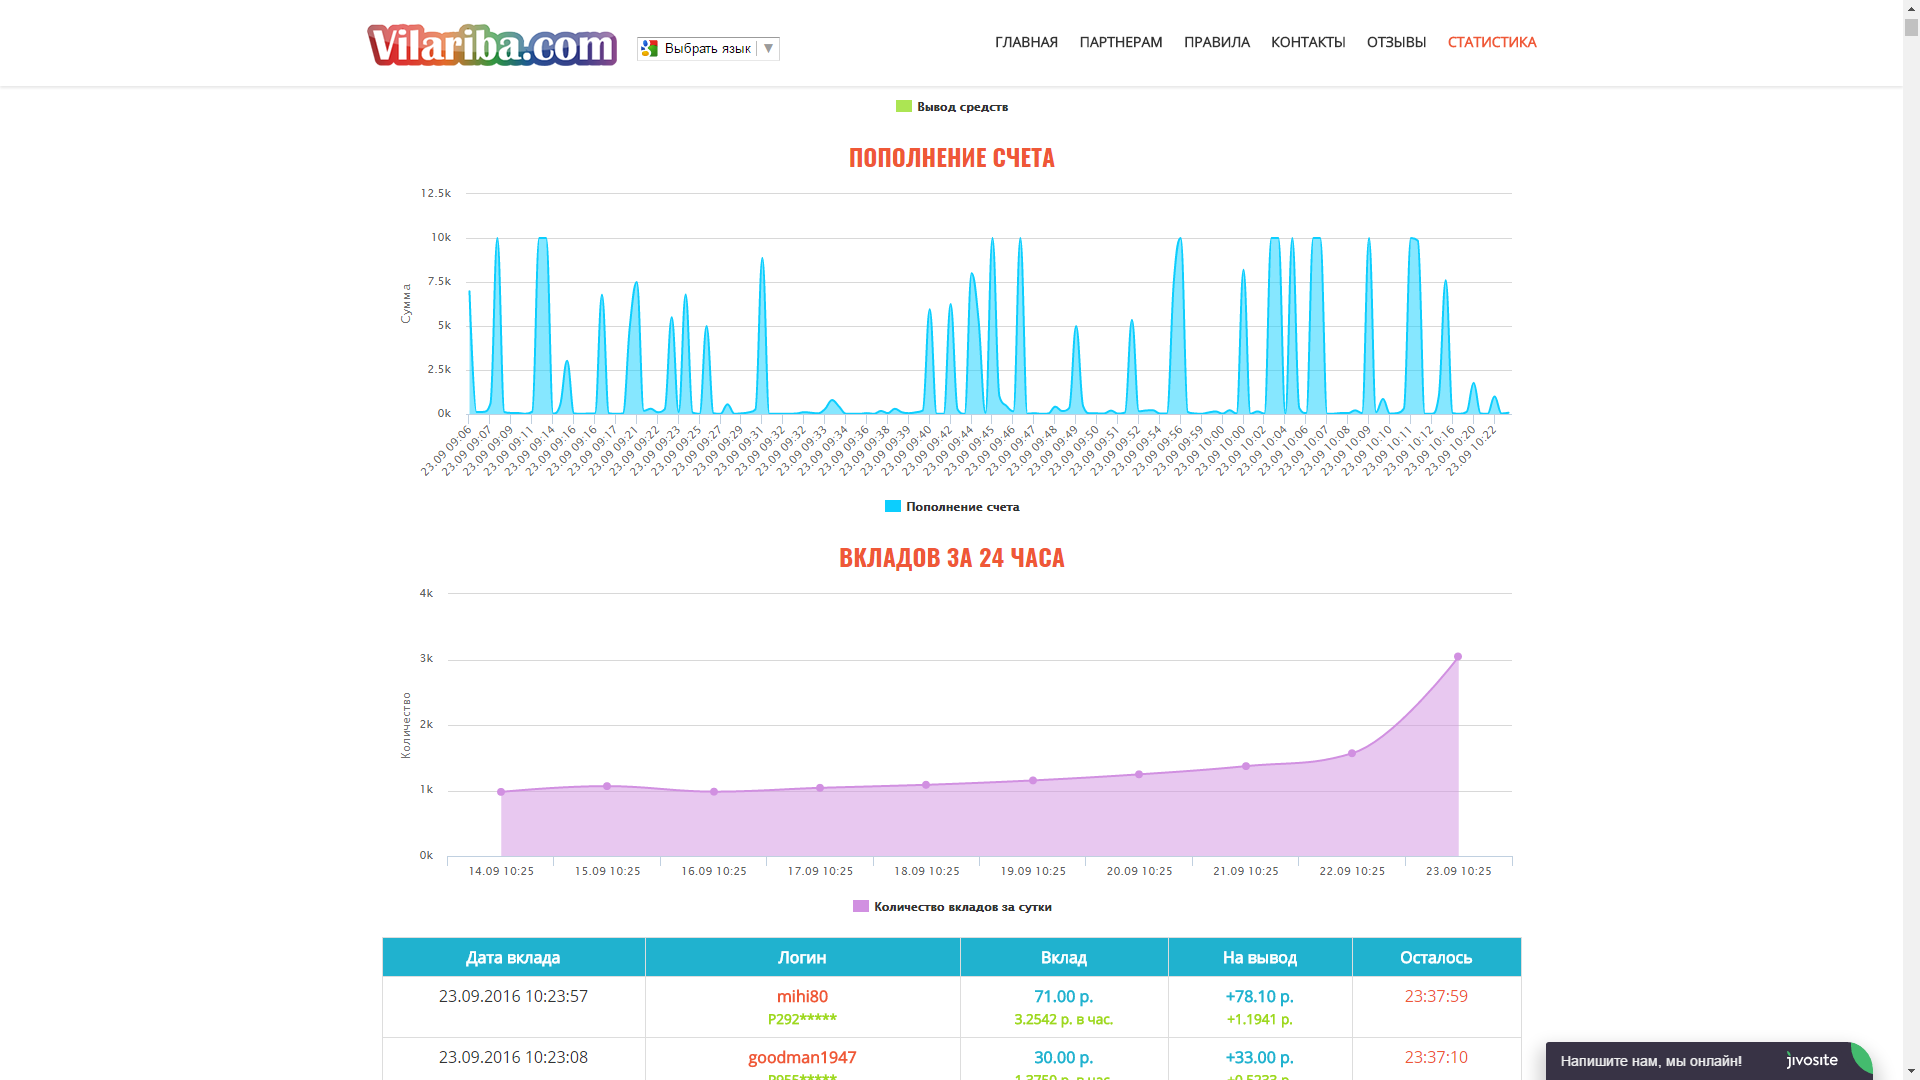This screenshot has height=1080, width=1920.
Task: Click the Vilariba.com logo
Action: click(491, 45)
